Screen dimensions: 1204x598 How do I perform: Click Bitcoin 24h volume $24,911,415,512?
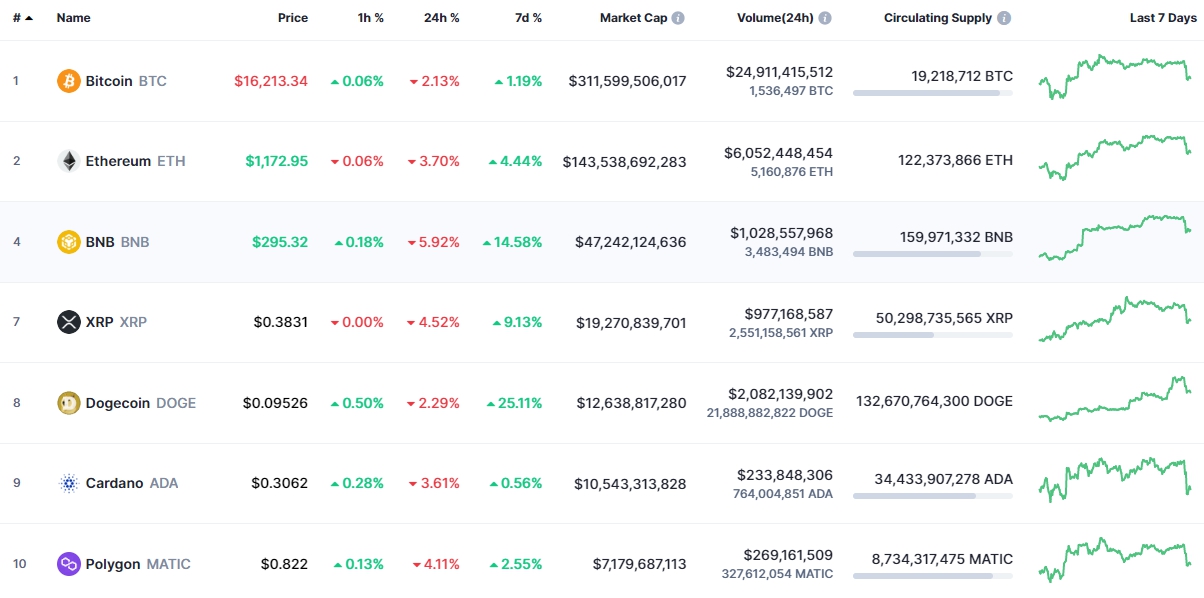(x=780, y=72)
